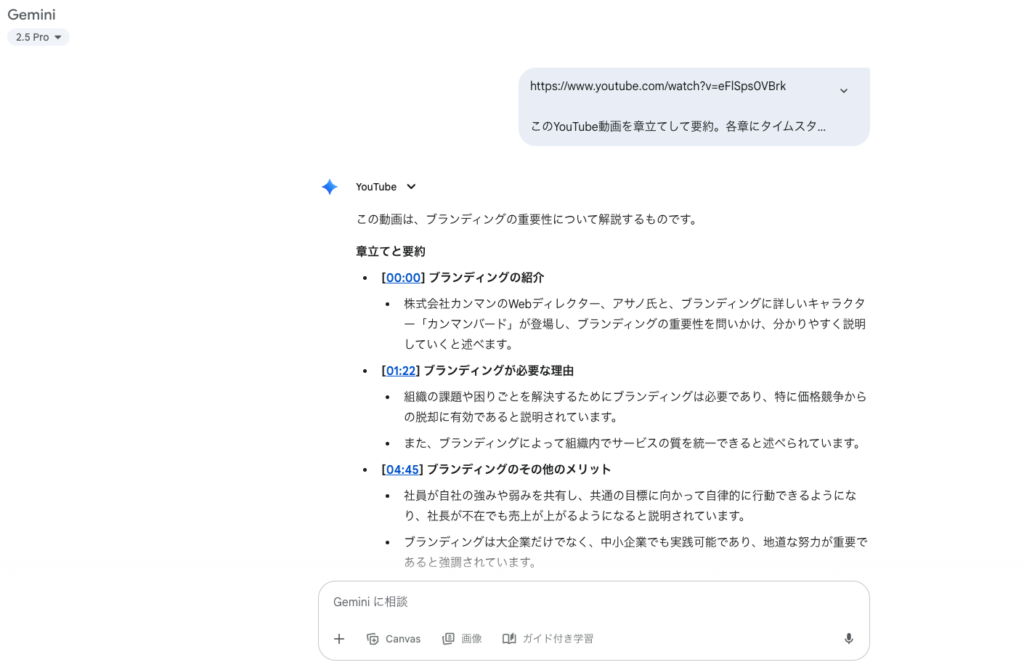Click the 'ブランディングの紹介' chapter title

tap(486, 278)
